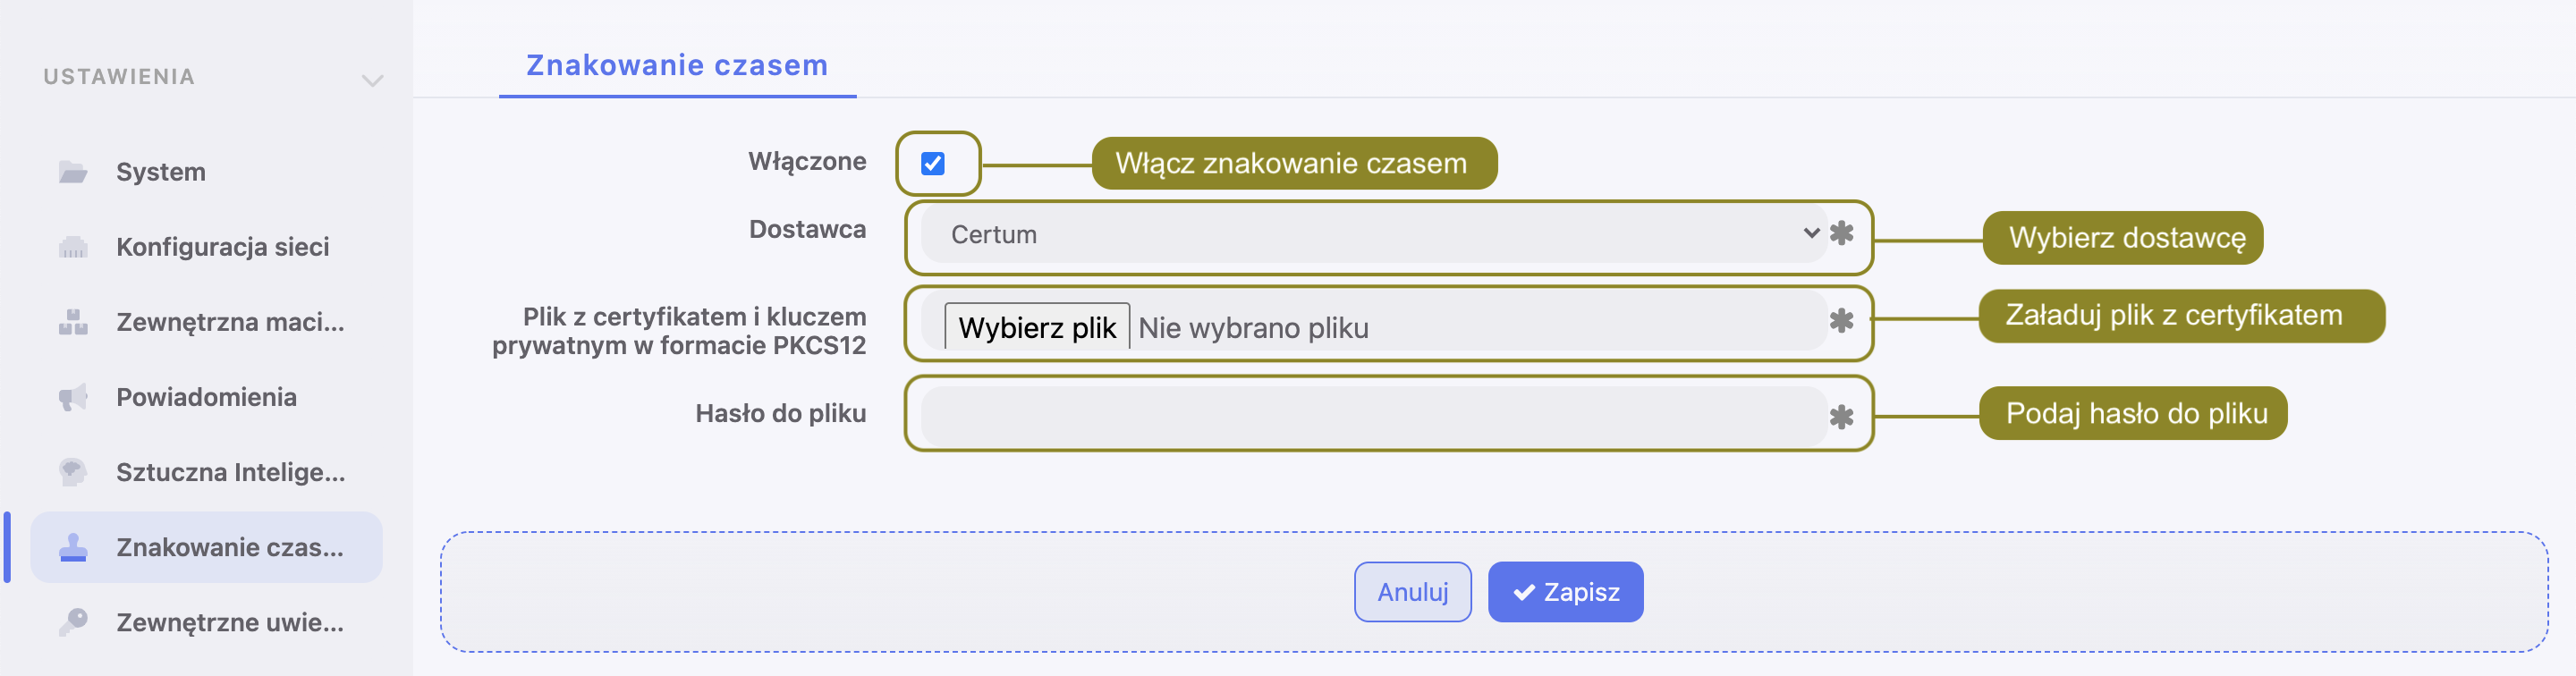Click the Wybierz plik file button
The image size is (2576, 676).
(x=1036, y=327)
